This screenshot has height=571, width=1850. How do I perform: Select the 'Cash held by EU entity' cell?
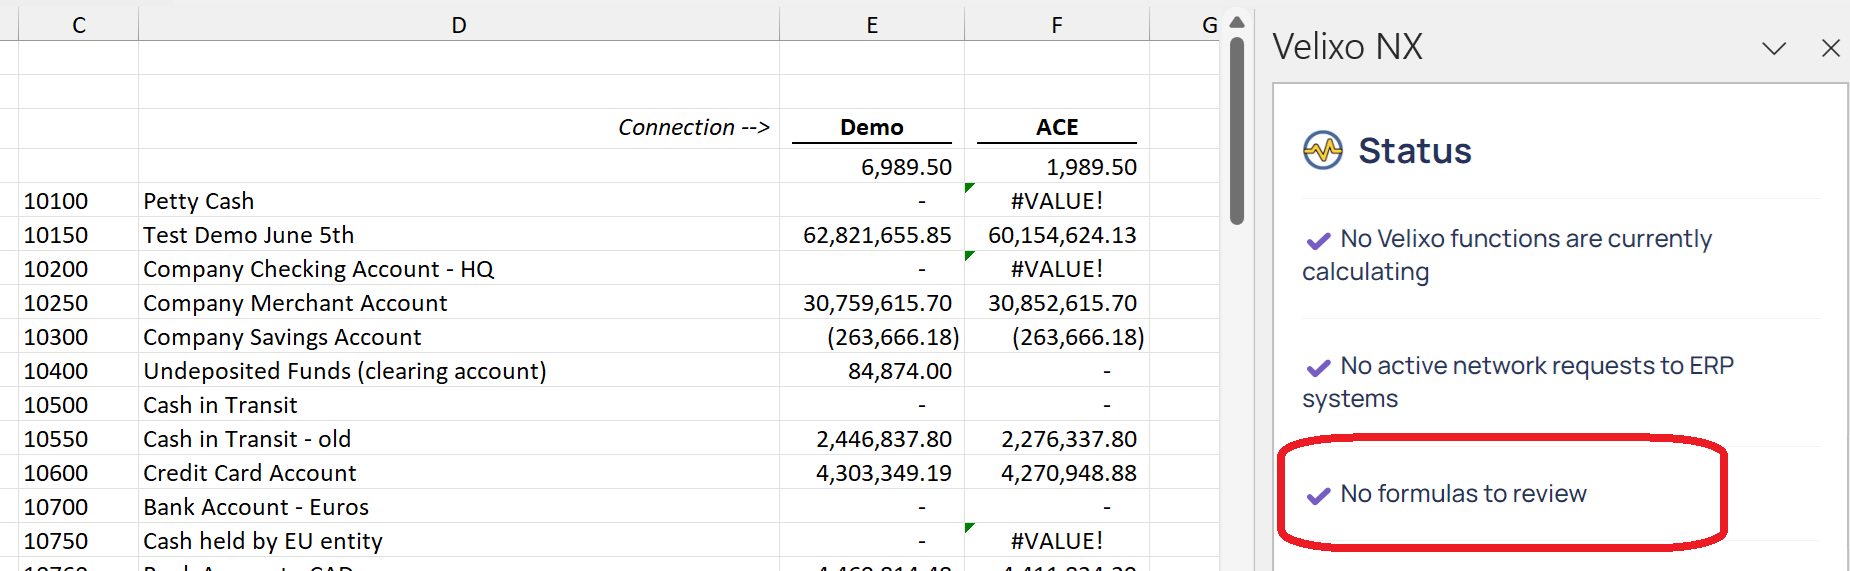[x=459, y=540]
